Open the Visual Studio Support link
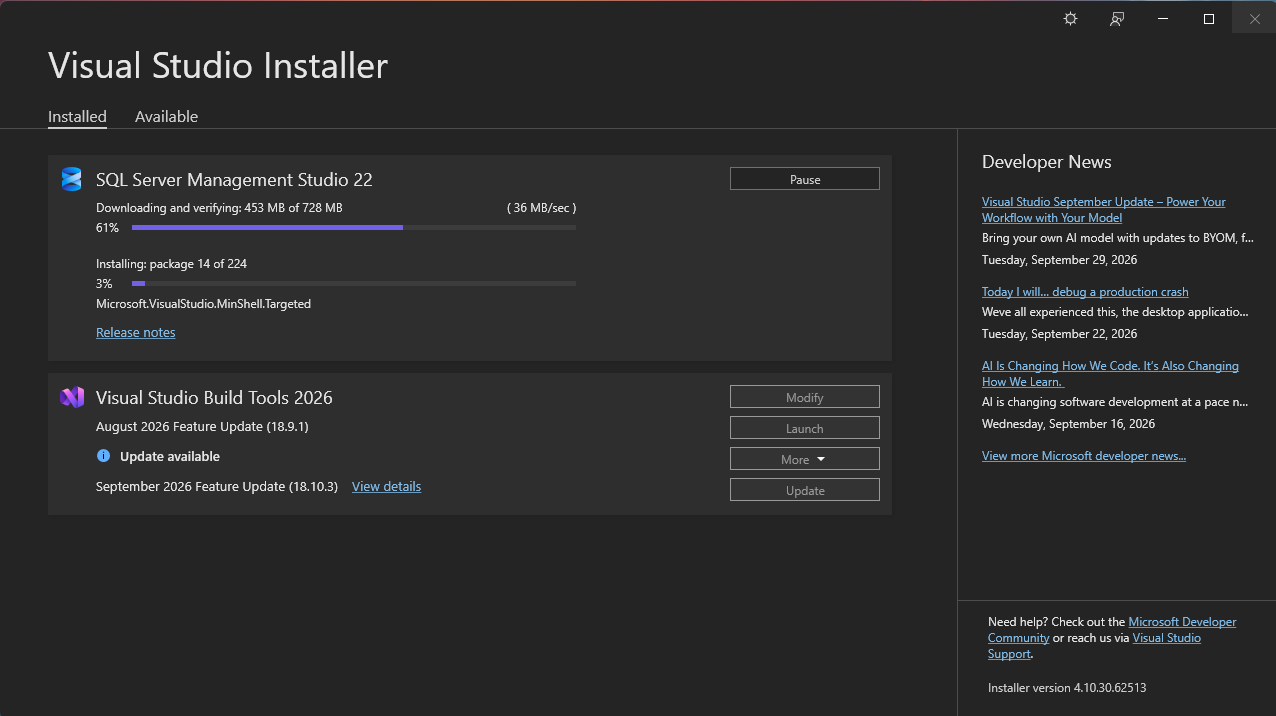 [x=1095, y=645]
